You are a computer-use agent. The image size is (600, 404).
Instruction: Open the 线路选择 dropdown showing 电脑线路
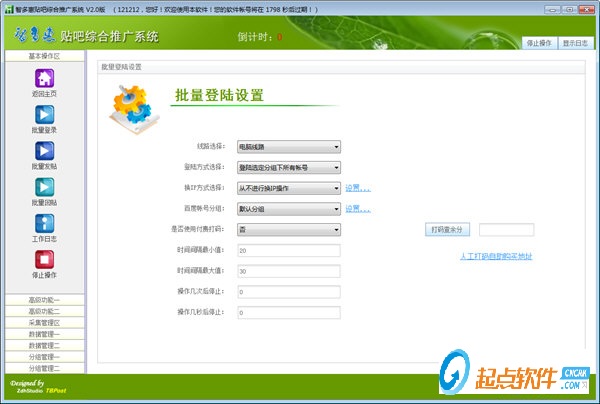[289, 147]
